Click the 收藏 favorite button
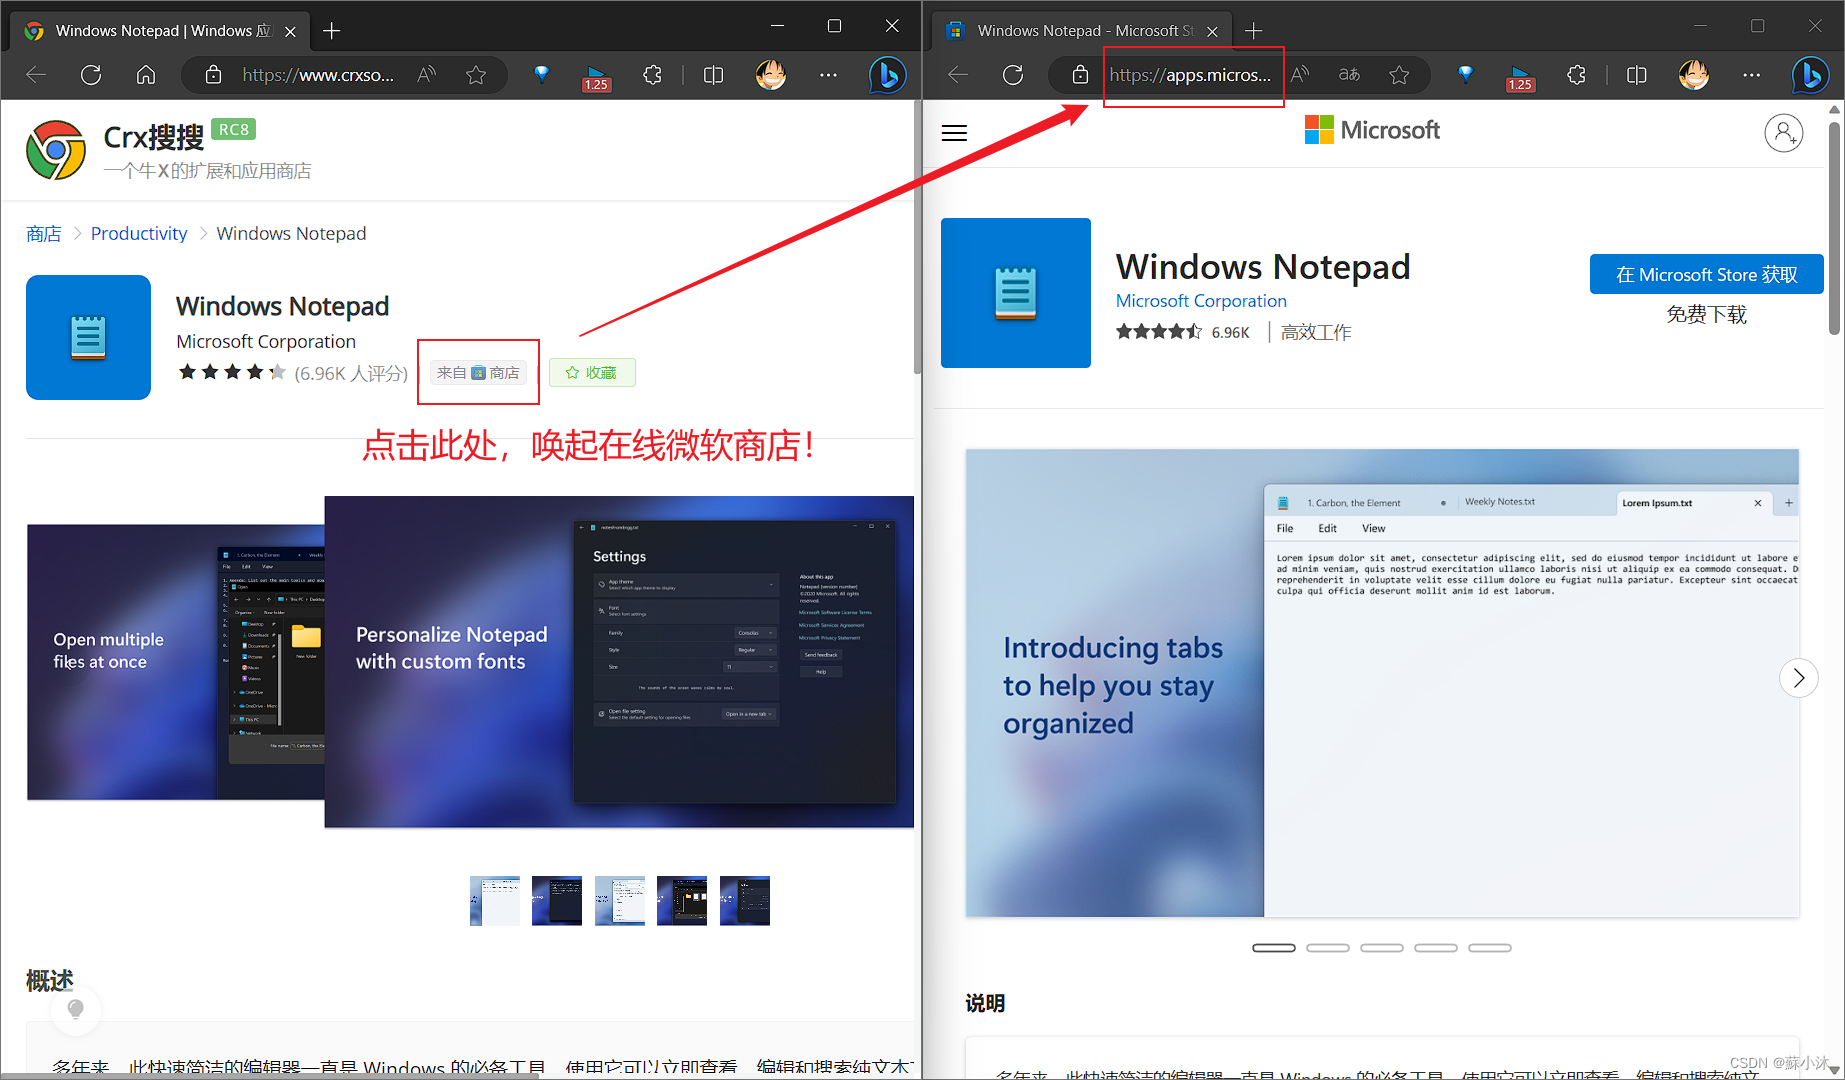This screenshot has width=1845, height=1080. 591,372
